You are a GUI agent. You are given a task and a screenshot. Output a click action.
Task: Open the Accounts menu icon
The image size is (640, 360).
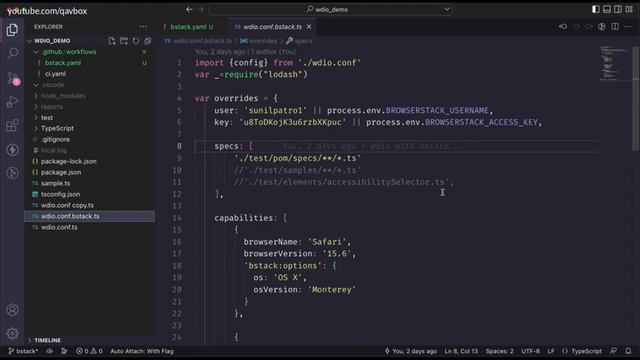(12, 310)
